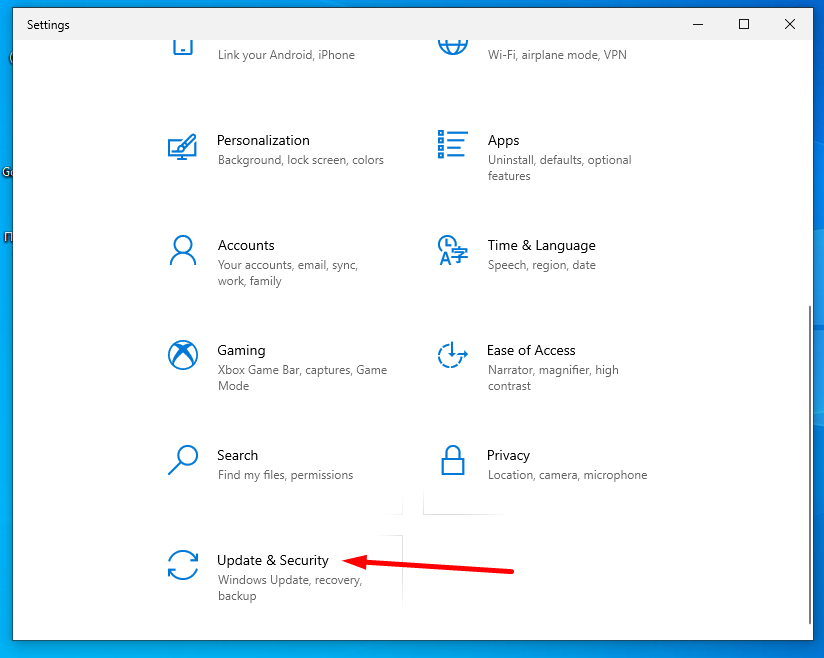This screenshot has width=824, height=658.
Task: Maximize the Settings window
Action: (744, 24)
